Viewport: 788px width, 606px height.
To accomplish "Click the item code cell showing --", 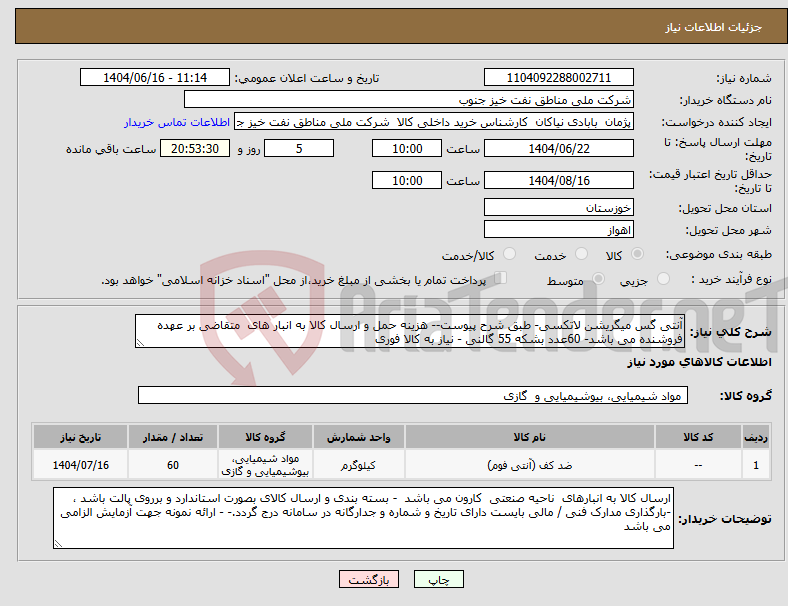I will click(698, 465).
